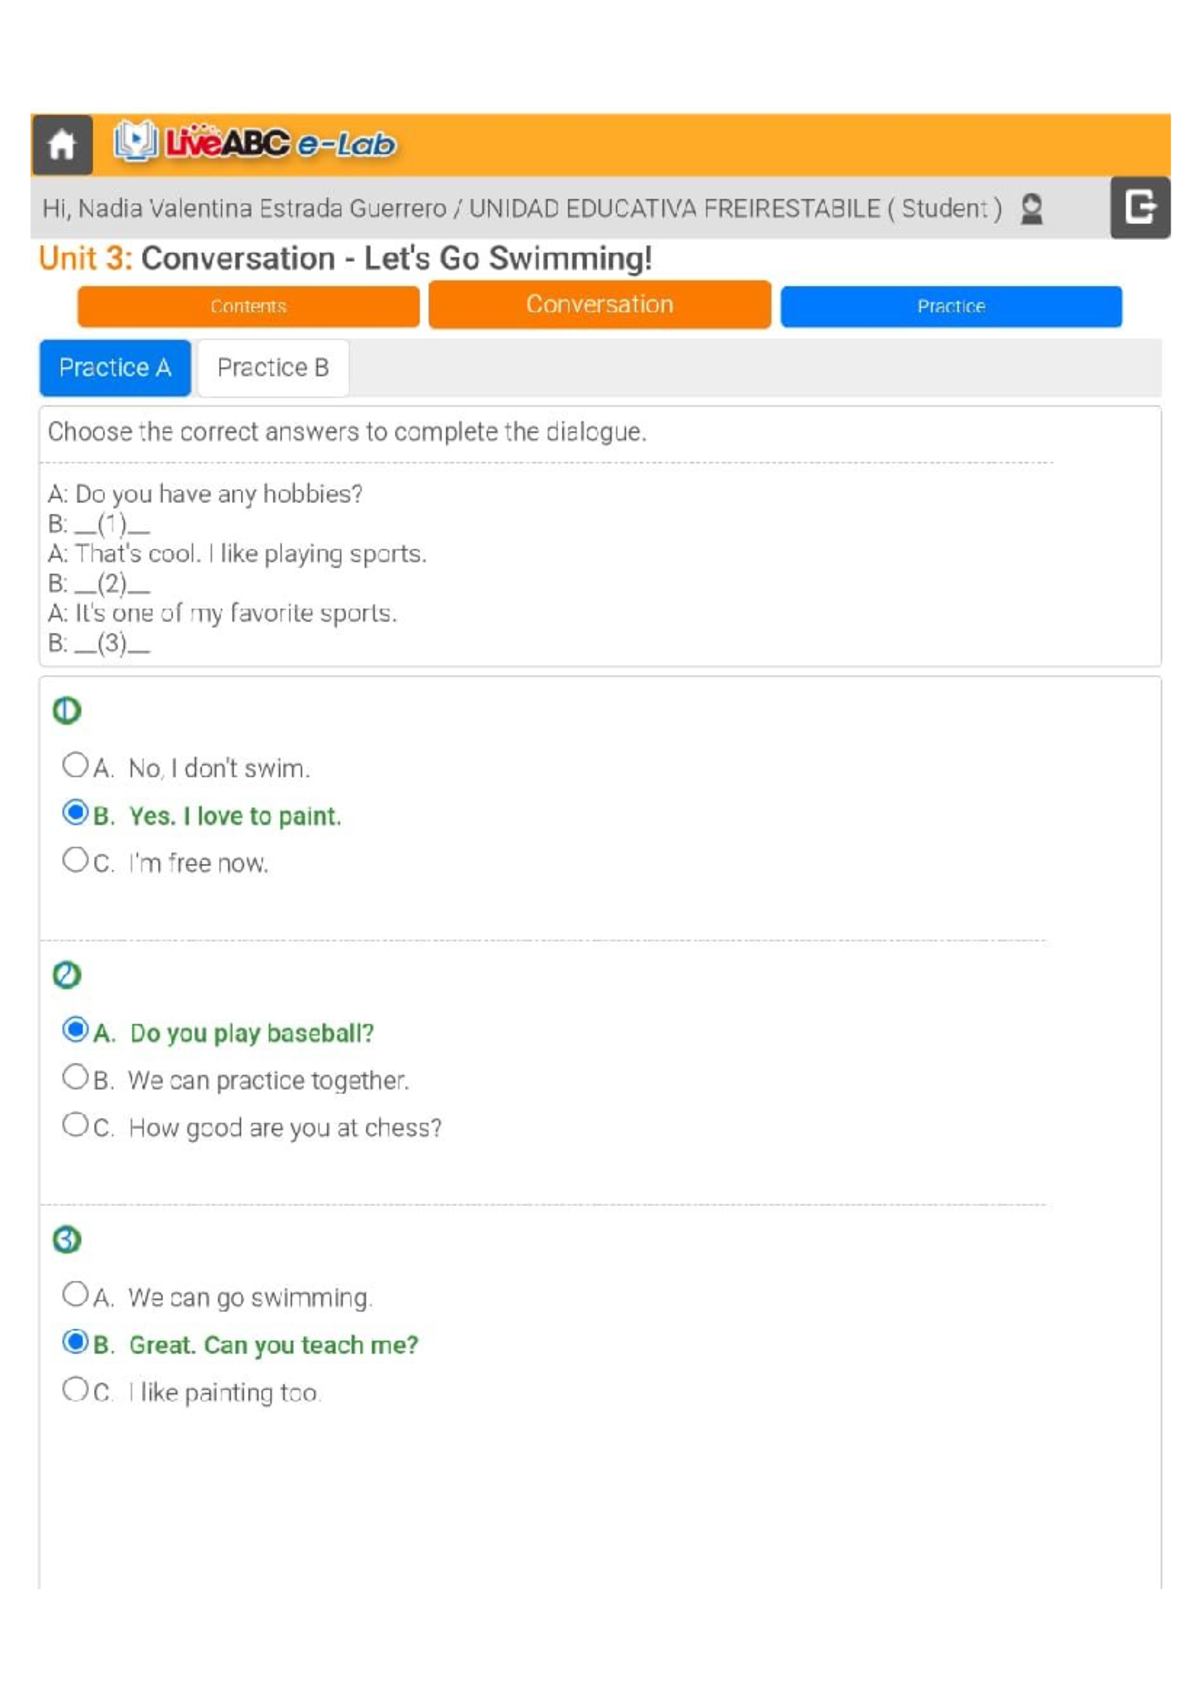Open the Contents section
Screen dimensions: 1200x1698
[x=248, y=306]
